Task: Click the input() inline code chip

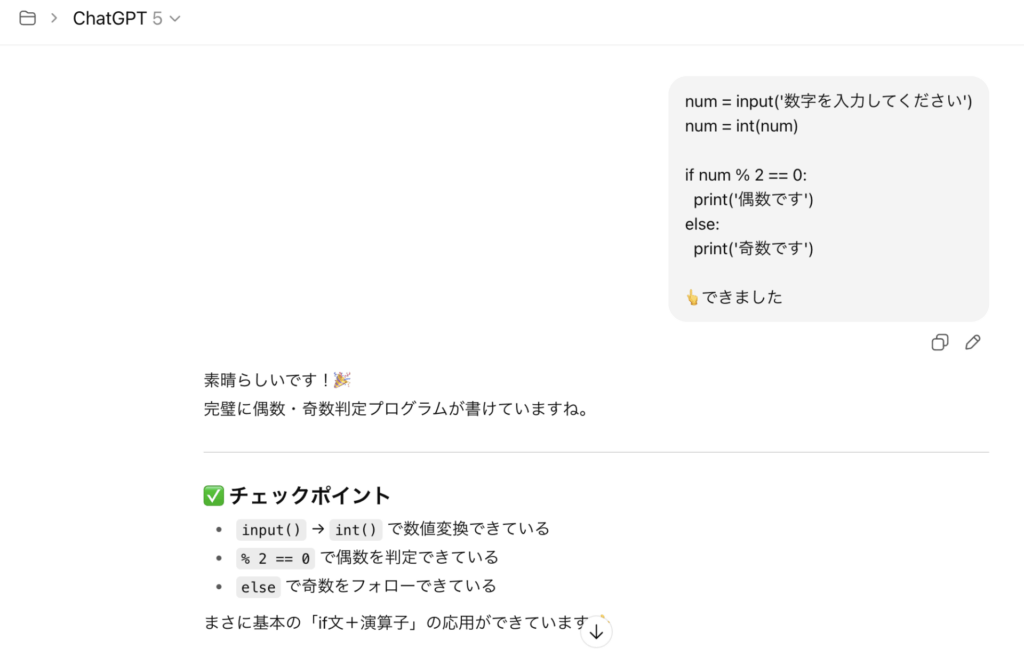Action: [271, 529]
